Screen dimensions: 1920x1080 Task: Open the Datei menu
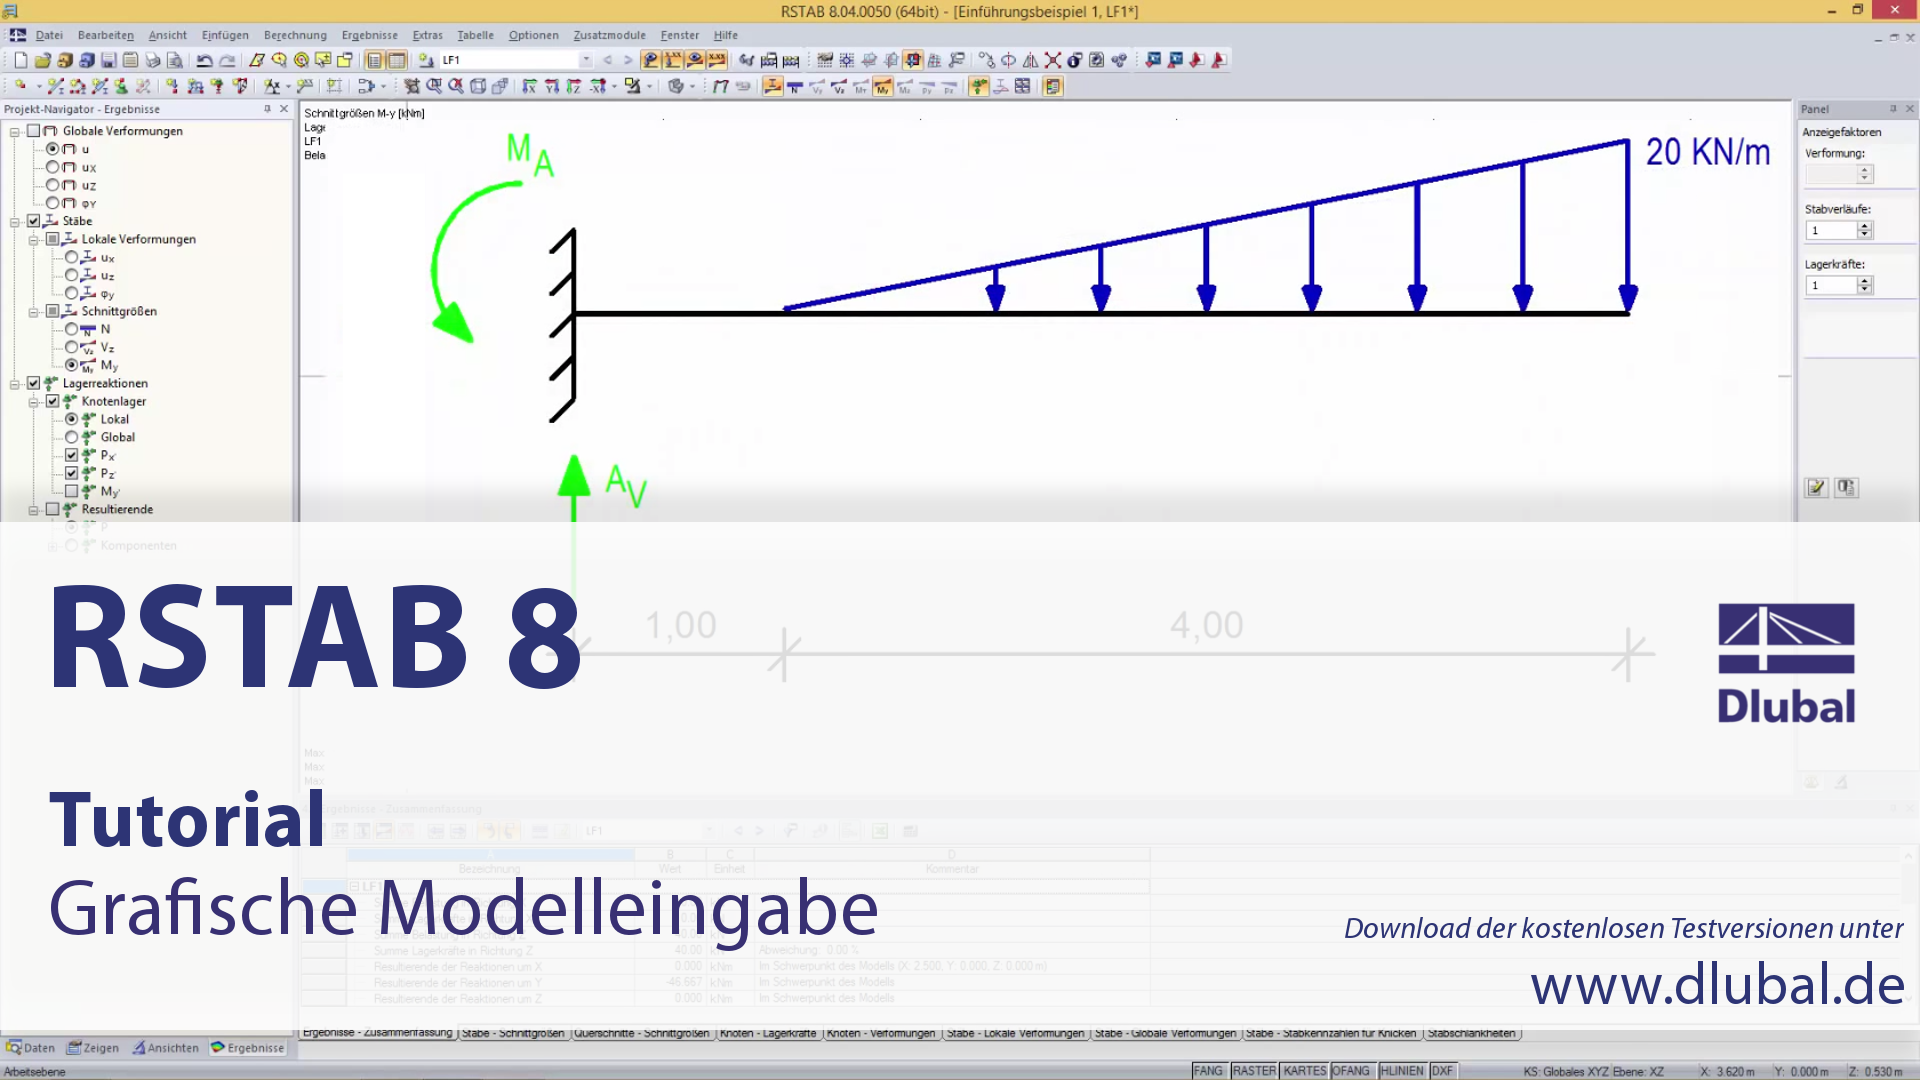tap(49, 35)
